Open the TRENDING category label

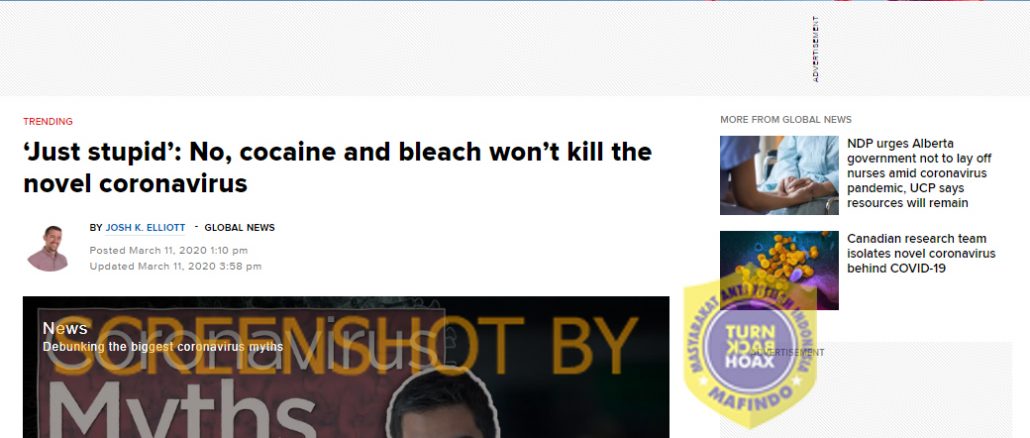click(x=48, y=121)
